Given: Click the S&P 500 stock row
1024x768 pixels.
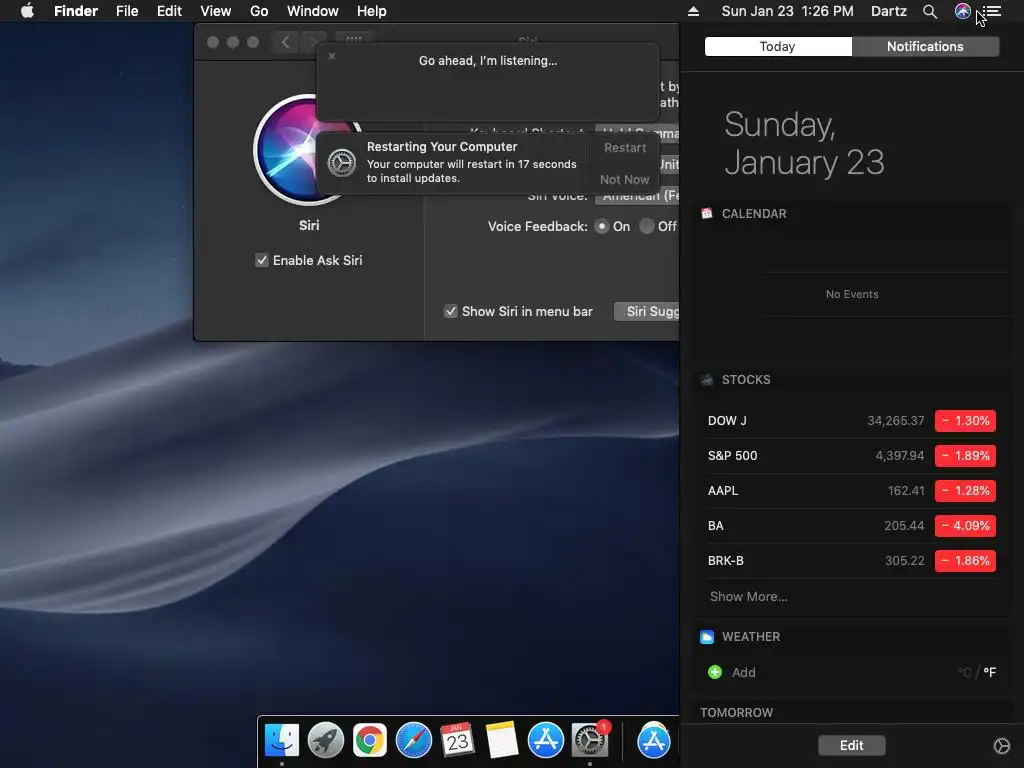Looking at the screenshot, I should (852, 456).
